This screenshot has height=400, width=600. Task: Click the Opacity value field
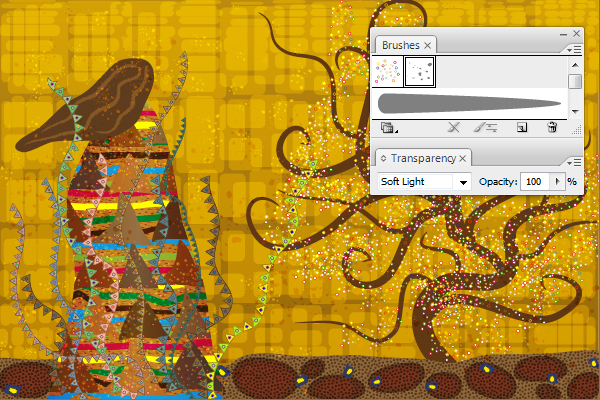535,181
